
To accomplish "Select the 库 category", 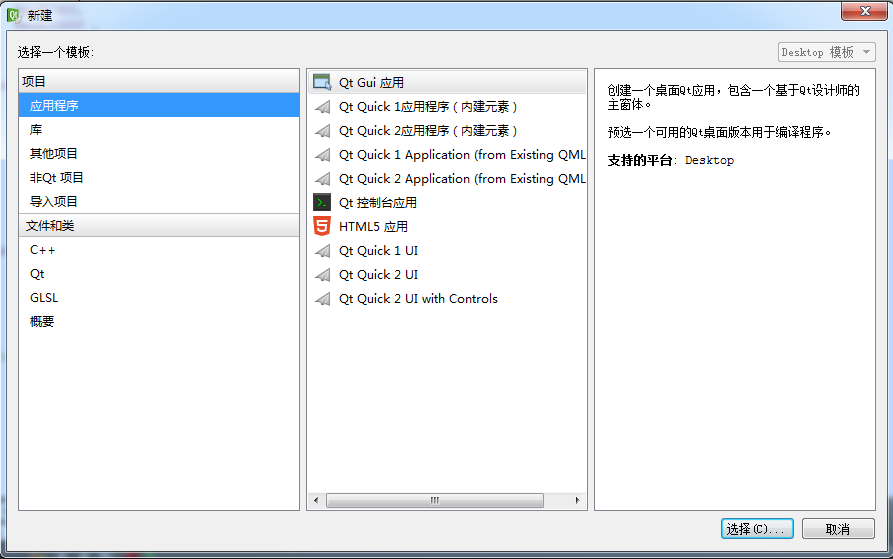I will (x=159, y=130).
